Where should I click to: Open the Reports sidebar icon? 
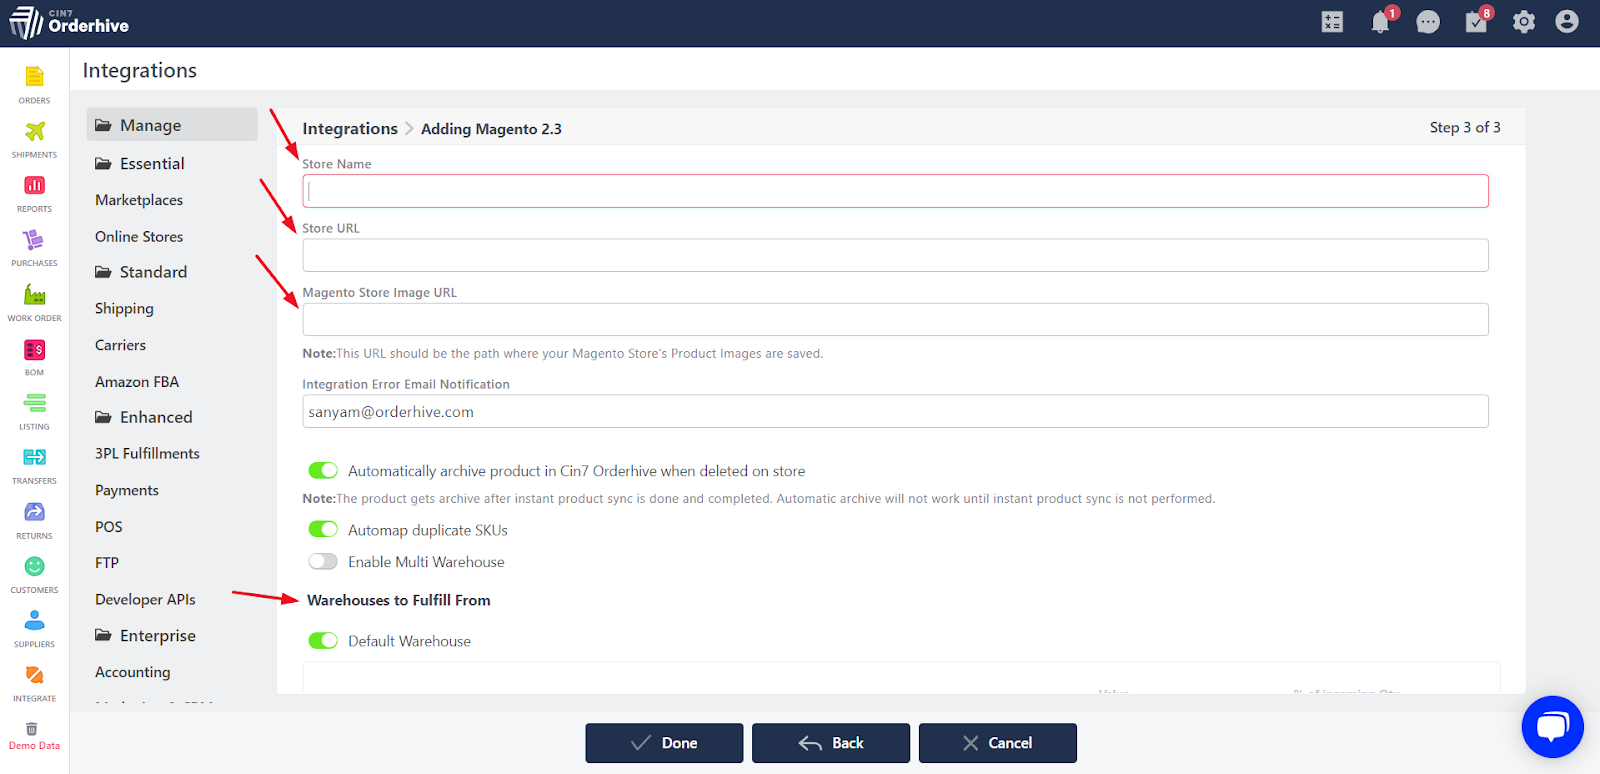pyautogui.click(x=34, y=185)
